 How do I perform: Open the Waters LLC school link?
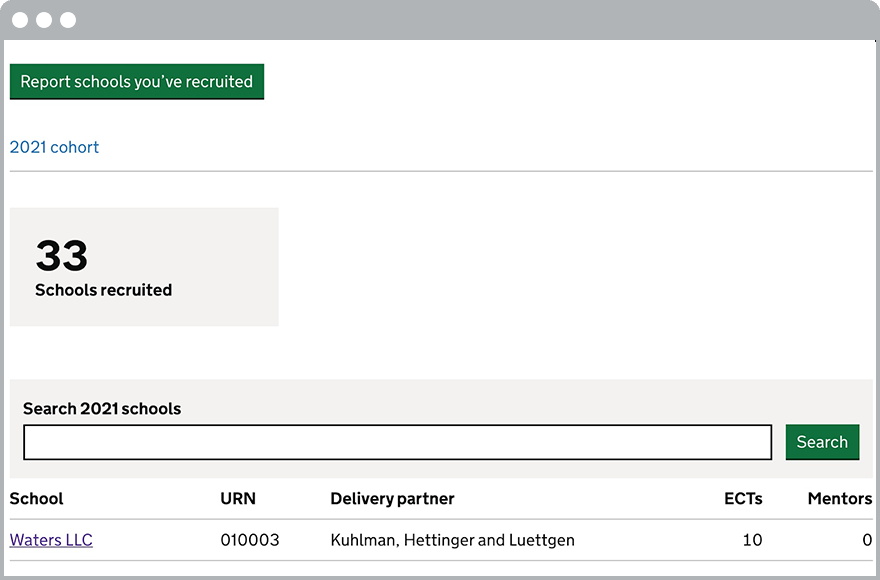51,540
